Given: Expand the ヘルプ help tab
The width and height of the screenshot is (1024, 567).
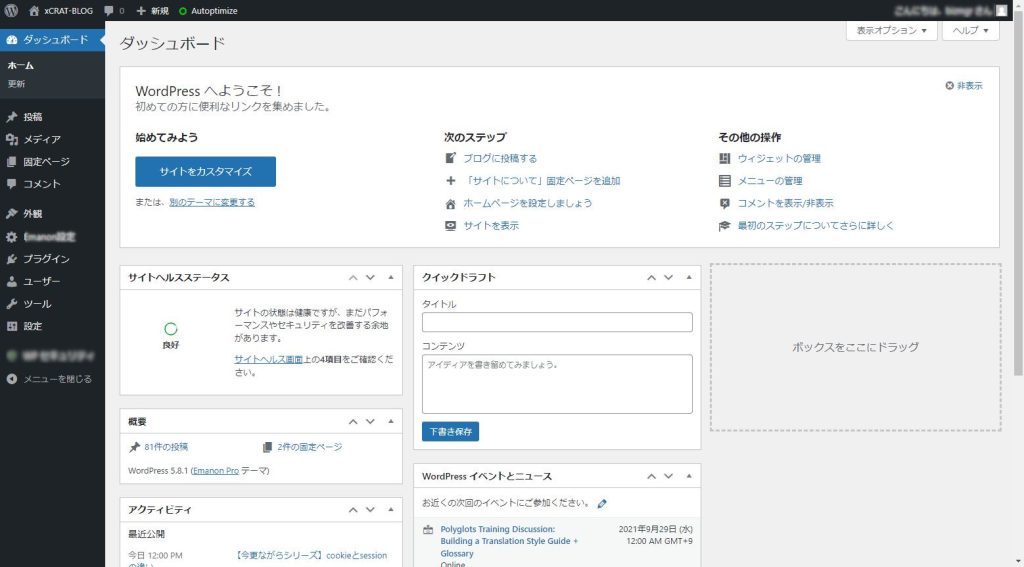Looking at the screenshot, I should coord(970,30).
